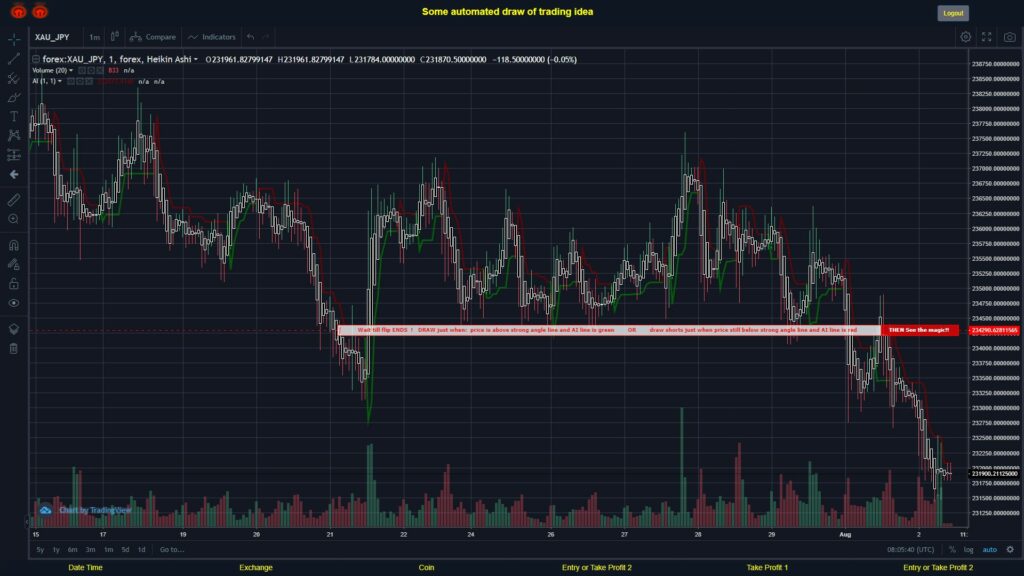Set chart range to 6m
The width and height of the screenshot is (1024, 576).
click(x=72, y=550)
